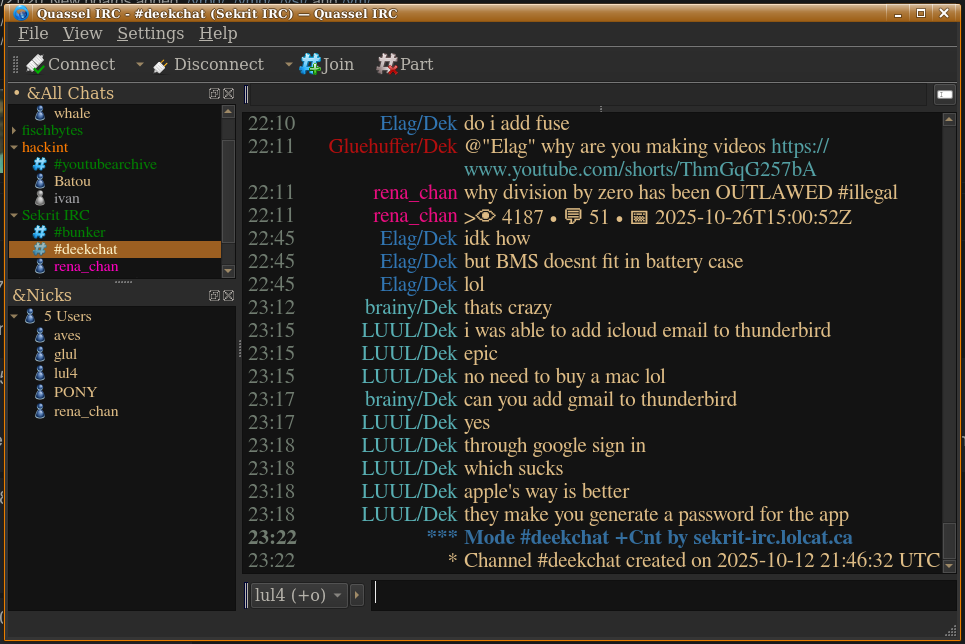Click chat scrollbar down arrow
Screen dimensions: 965x644
point(949,565)
